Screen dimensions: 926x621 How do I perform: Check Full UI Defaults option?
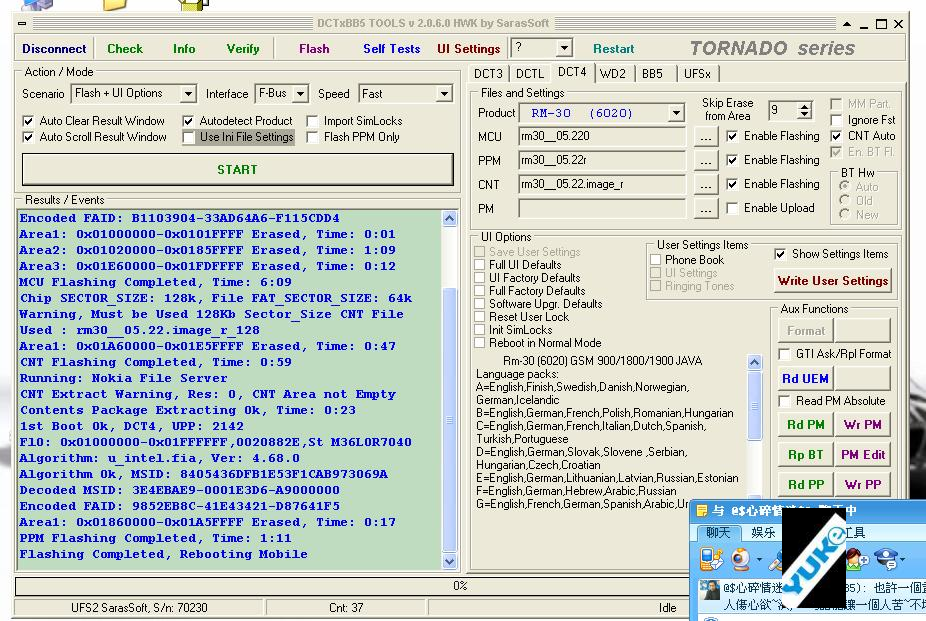pos(480,264)
